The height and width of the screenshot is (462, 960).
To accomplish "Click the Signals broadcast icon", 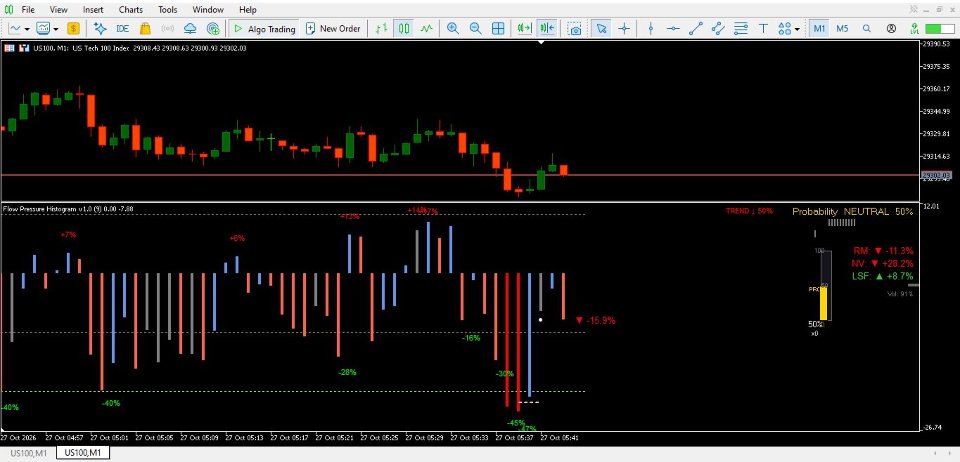I will click(x=168, y=28).
